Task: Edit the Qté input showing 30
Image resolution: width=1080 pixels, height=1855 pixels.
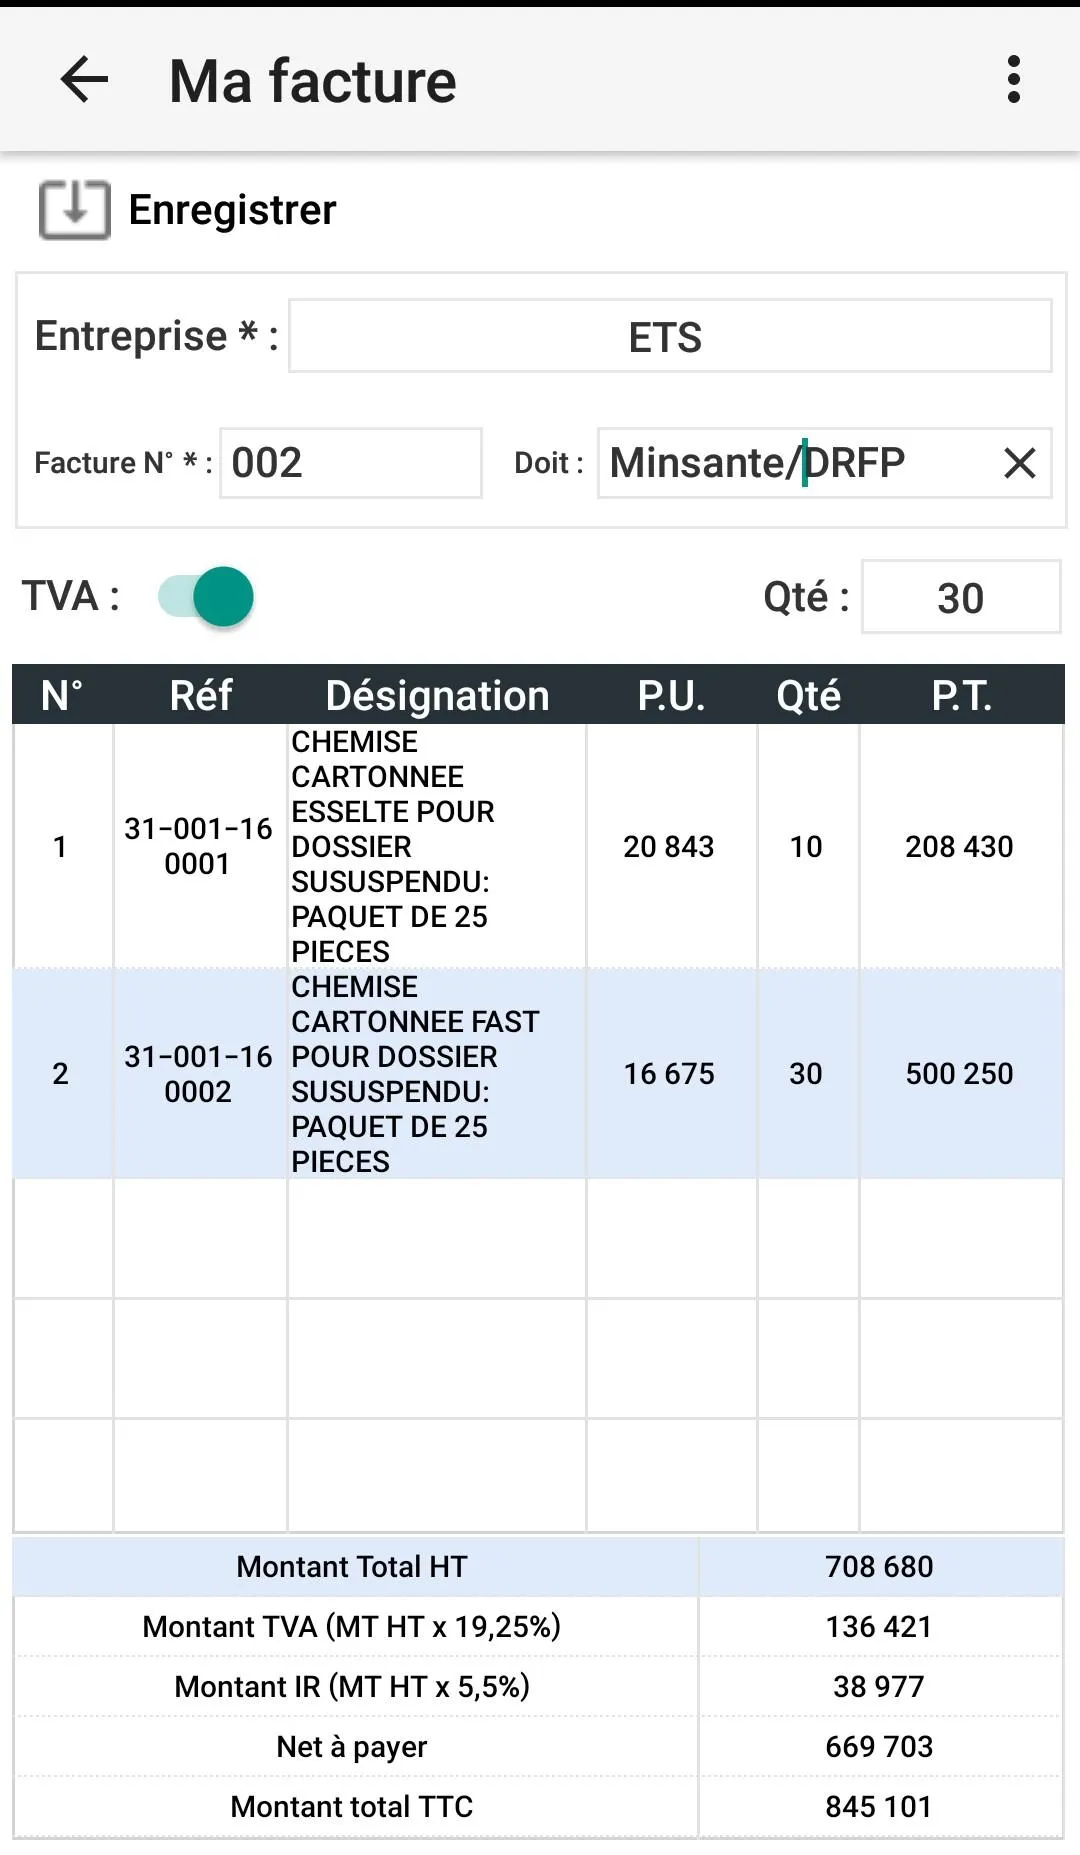Action: [960, 597]
